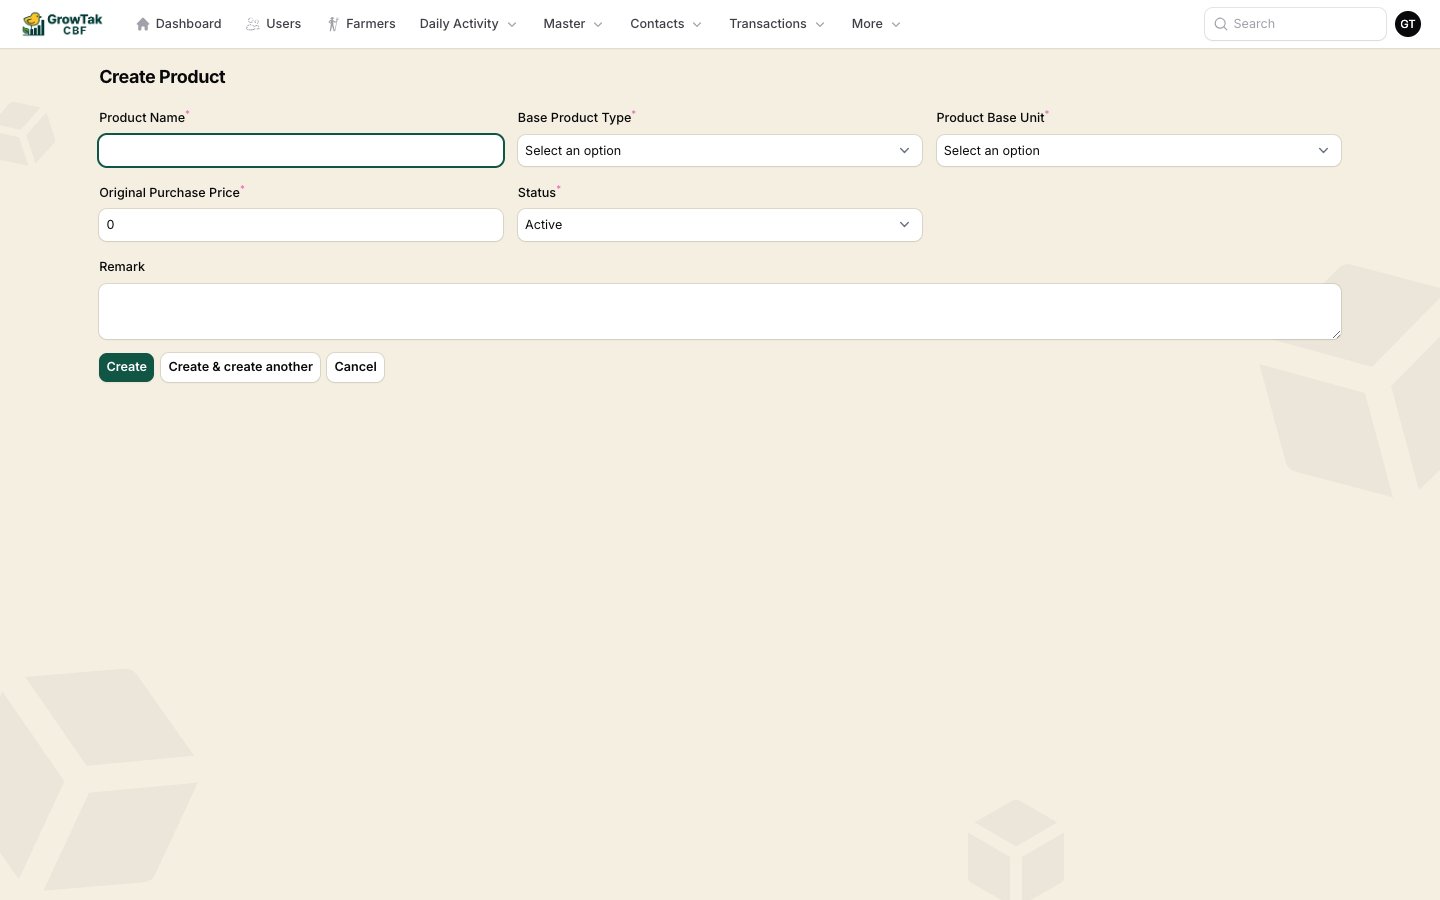Screen dimensions: 1440x900
Task: Click the Remark textarea resize handle
Action: (1335, 334)
